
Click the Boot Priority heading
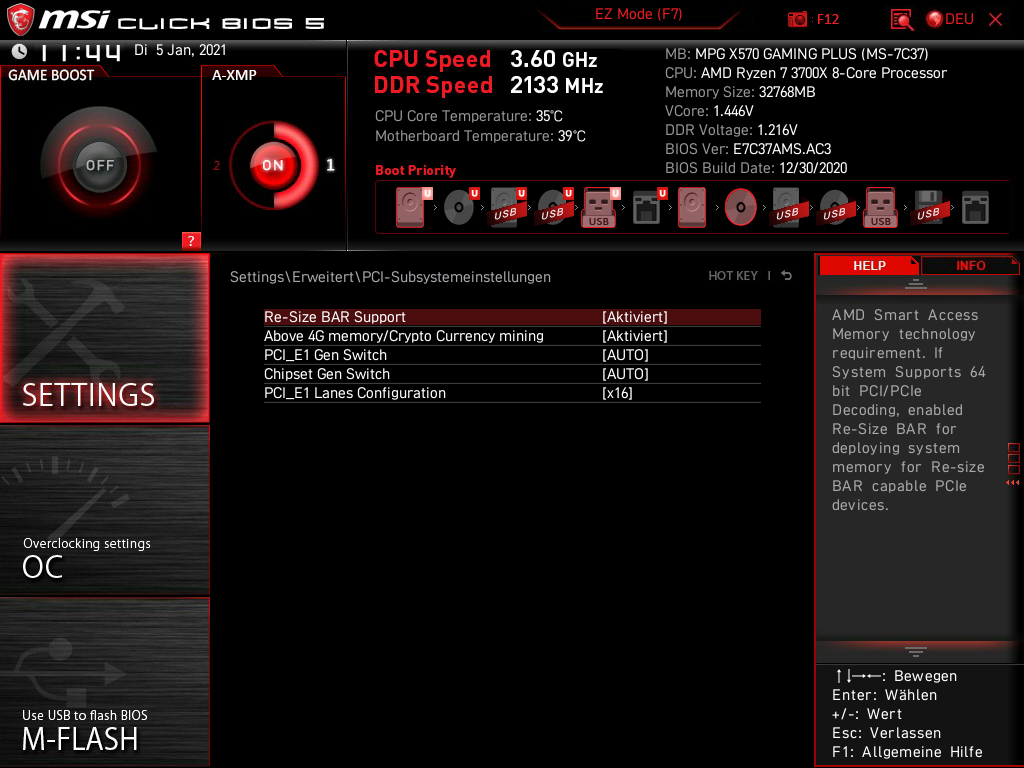[415, 170]
